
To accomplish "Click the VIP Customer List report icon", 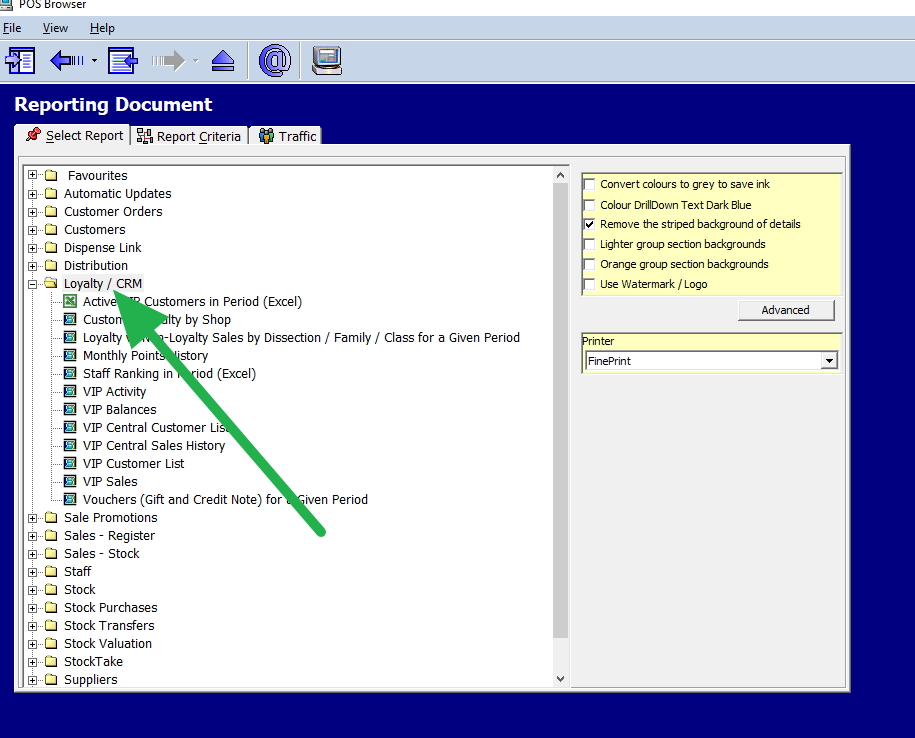I will point(70,463).
